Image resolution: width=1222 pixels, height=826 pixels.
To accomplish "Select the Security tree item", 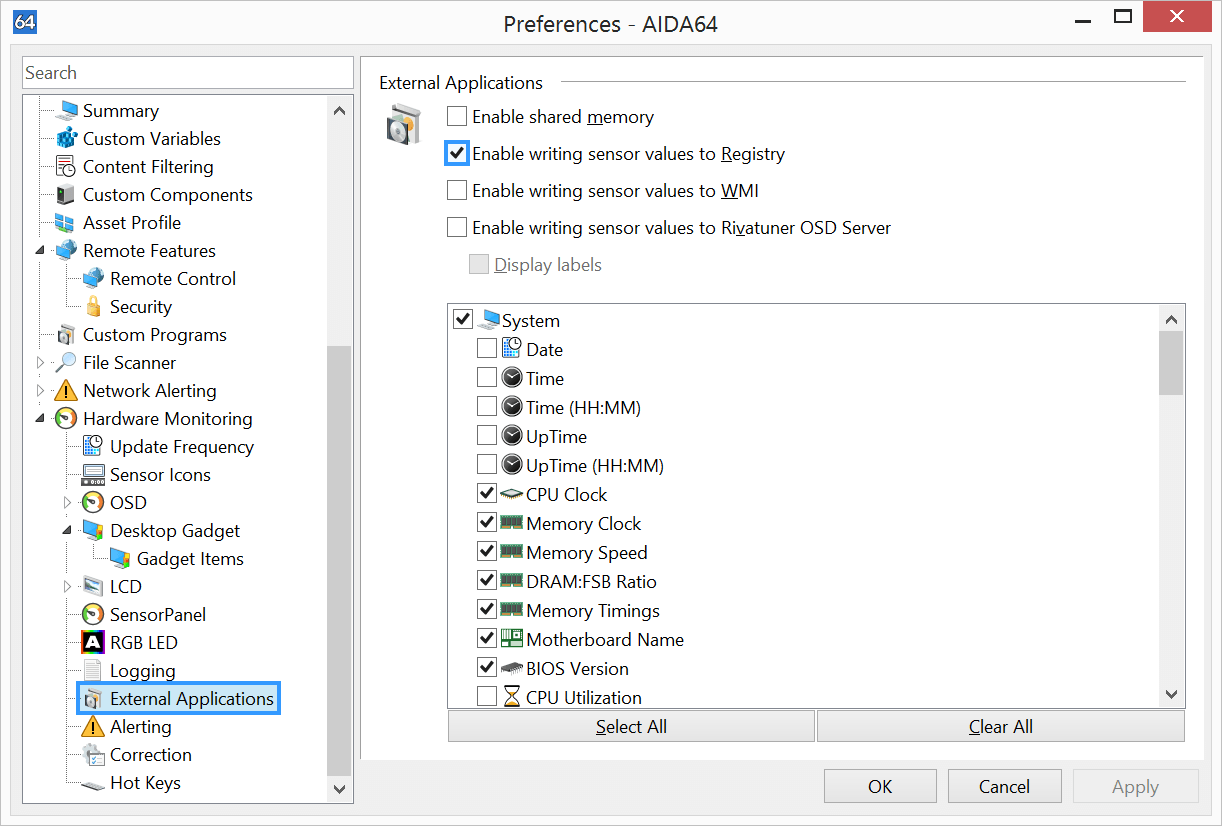I will (141, 307).
